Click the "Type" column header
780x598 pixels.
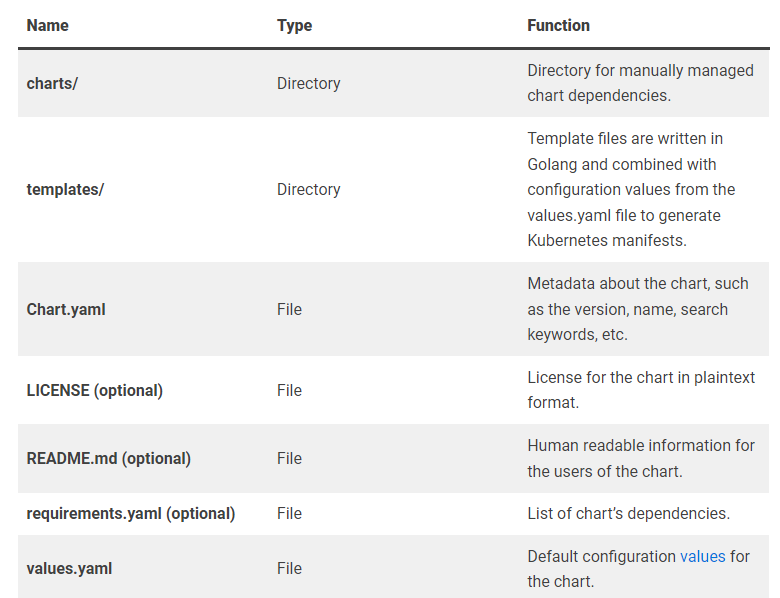click(x=294, y=25)
